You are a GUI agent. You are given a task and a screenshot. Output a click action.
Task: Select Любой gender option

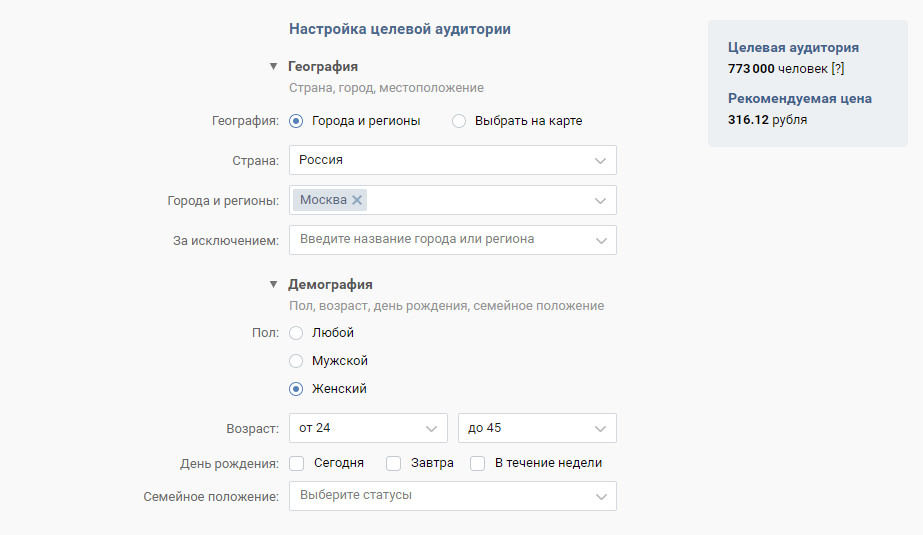(296, 333)
